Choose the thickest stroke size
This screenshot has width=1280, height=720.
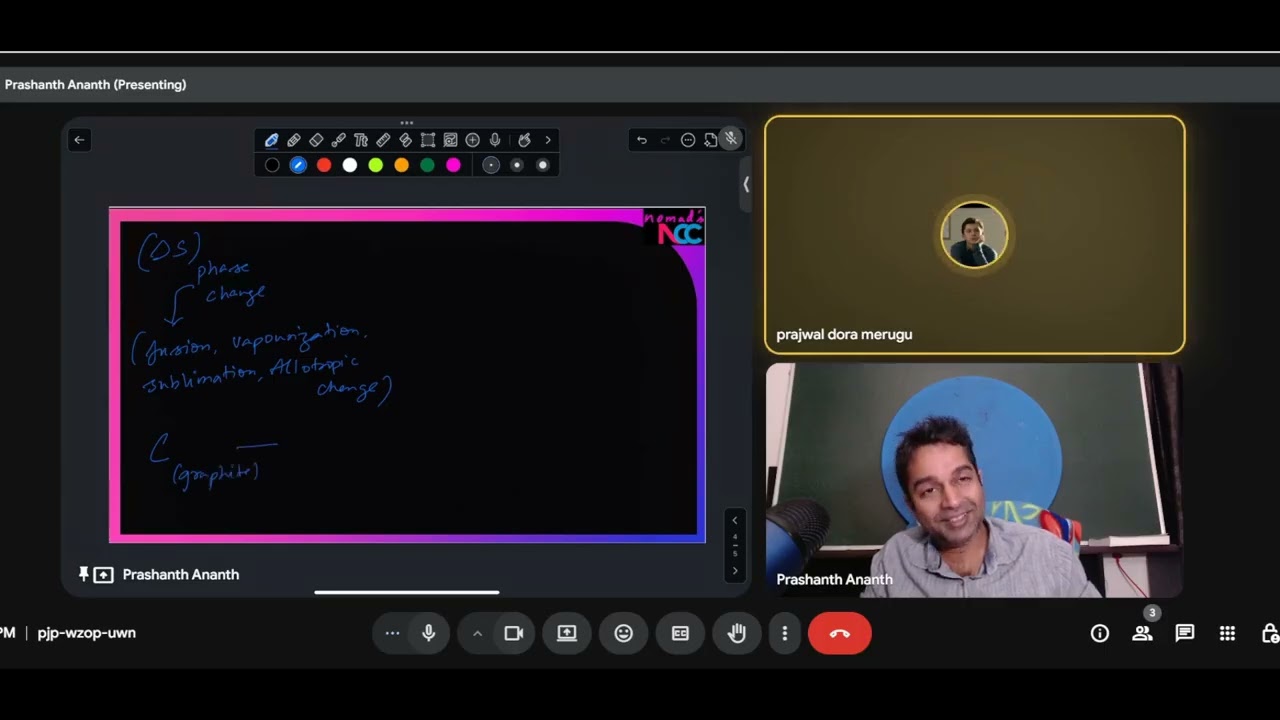coord(543,165)
